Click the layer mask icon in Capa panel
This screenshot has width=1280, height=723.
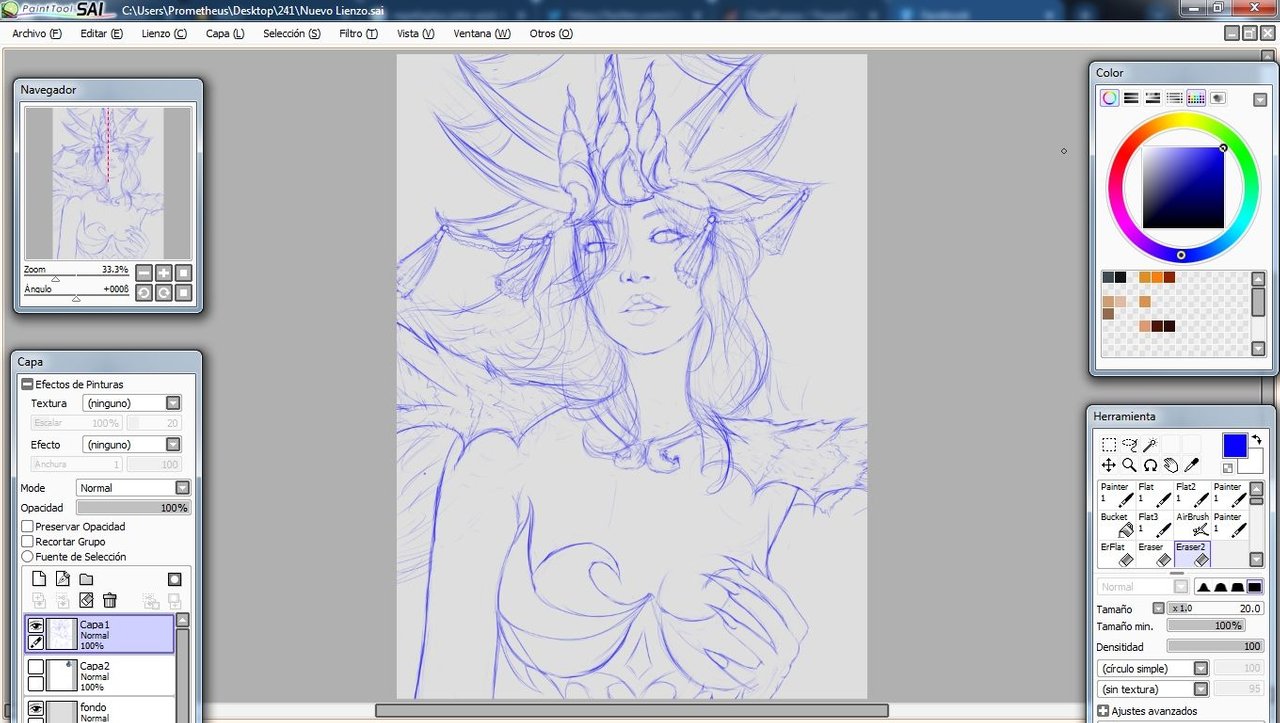(x=174, y=579)
